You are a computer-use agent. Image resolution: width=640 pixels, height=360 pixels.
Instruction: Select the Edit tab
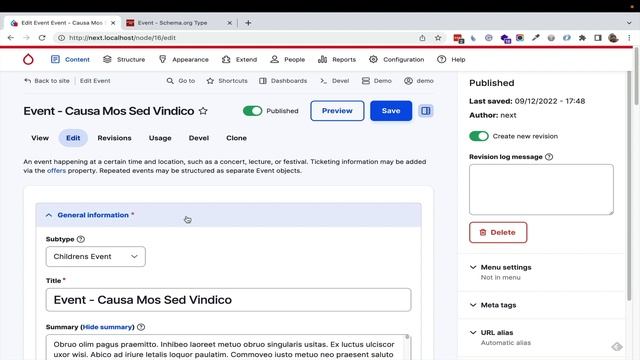pos(73,138)
